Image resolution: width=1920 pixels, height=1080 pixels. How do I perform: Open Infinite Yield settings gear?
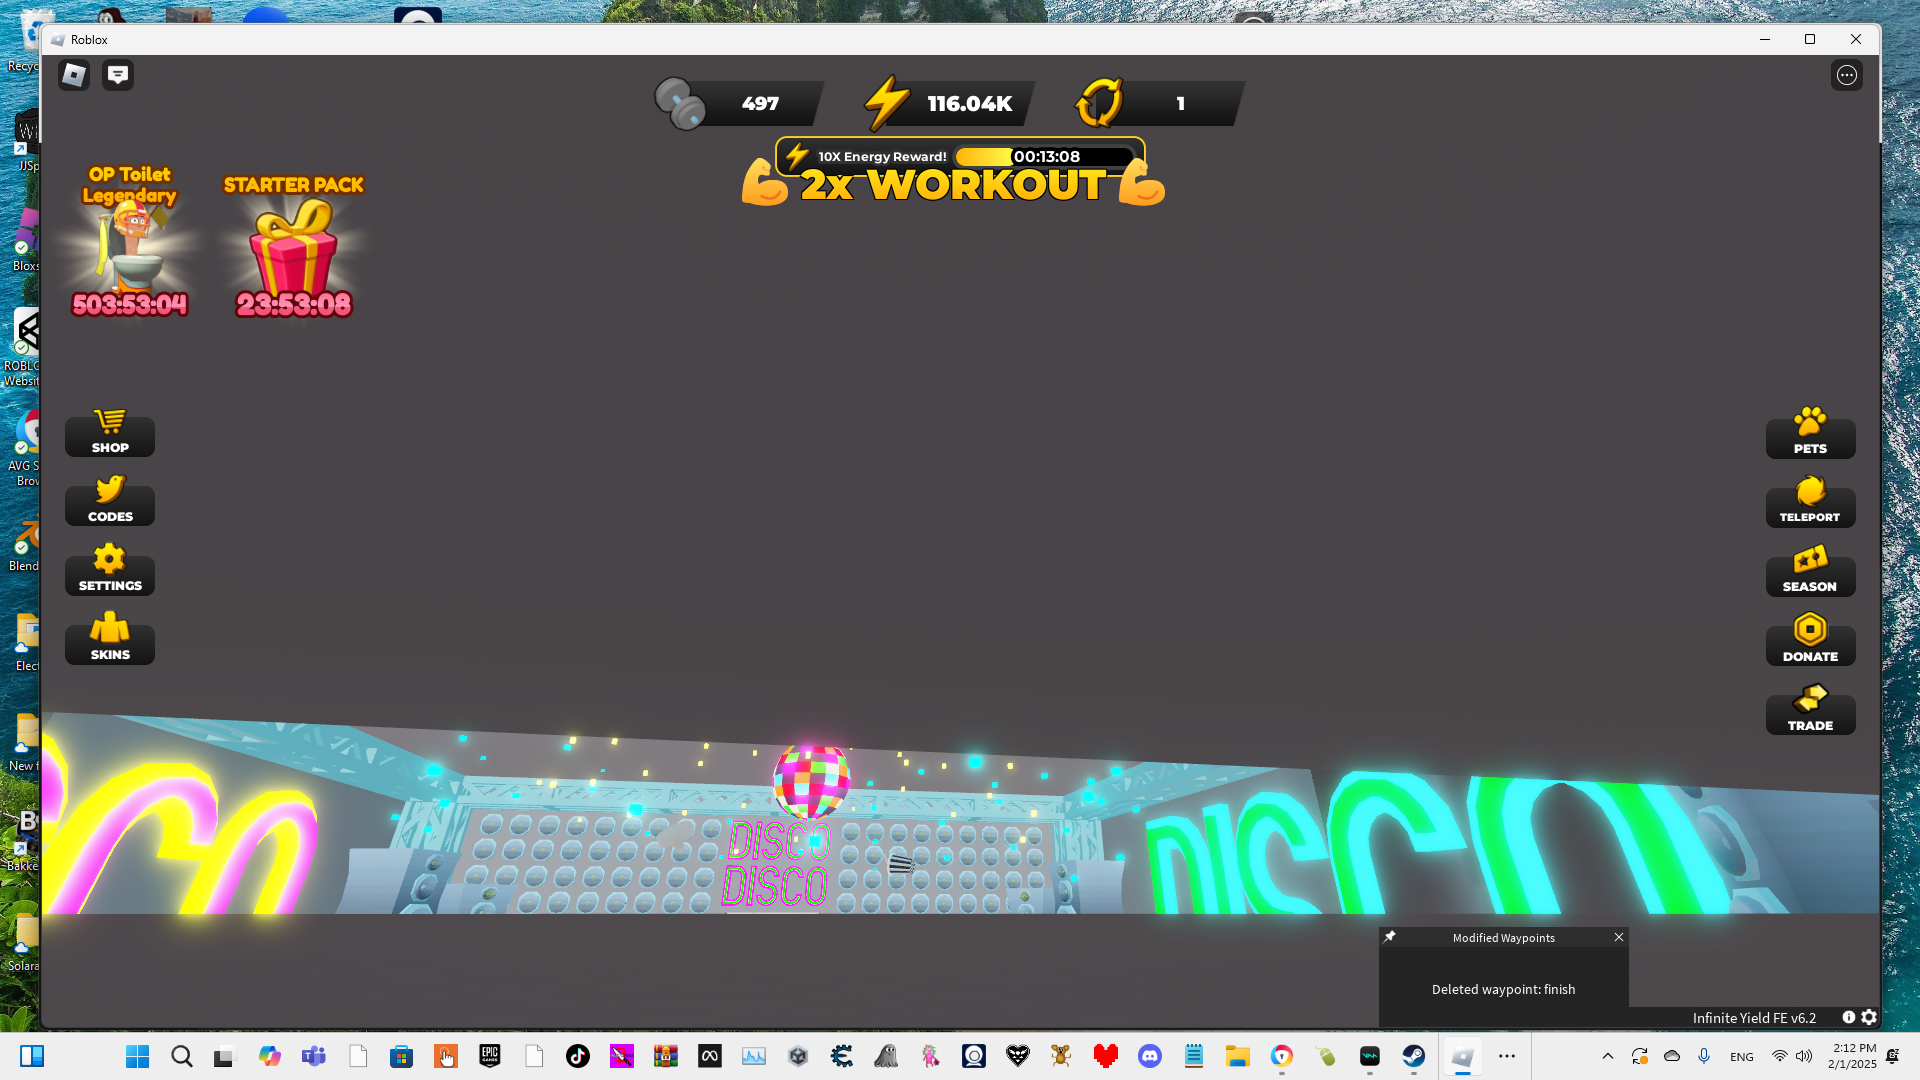coord(1869,1017)
